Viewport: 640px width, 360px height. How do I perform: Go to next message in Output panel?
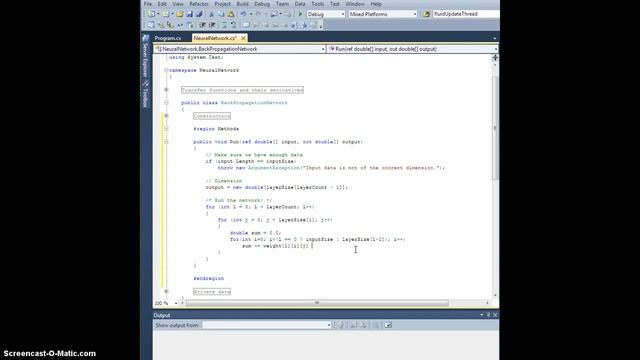[x=363, y=325]
